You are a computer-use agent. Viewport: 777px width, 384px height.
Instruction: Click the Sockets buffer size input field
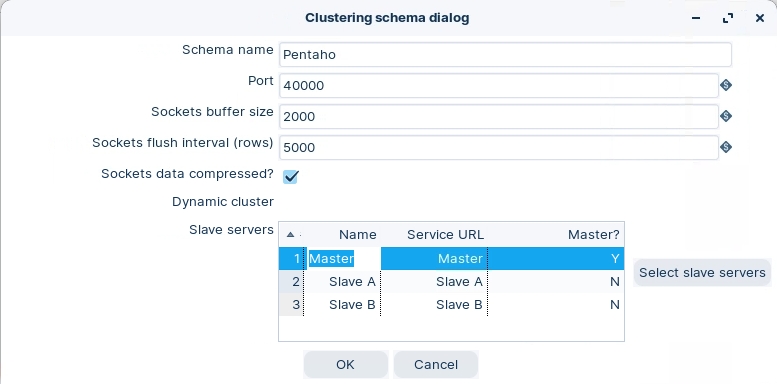(x=499, y=116)
